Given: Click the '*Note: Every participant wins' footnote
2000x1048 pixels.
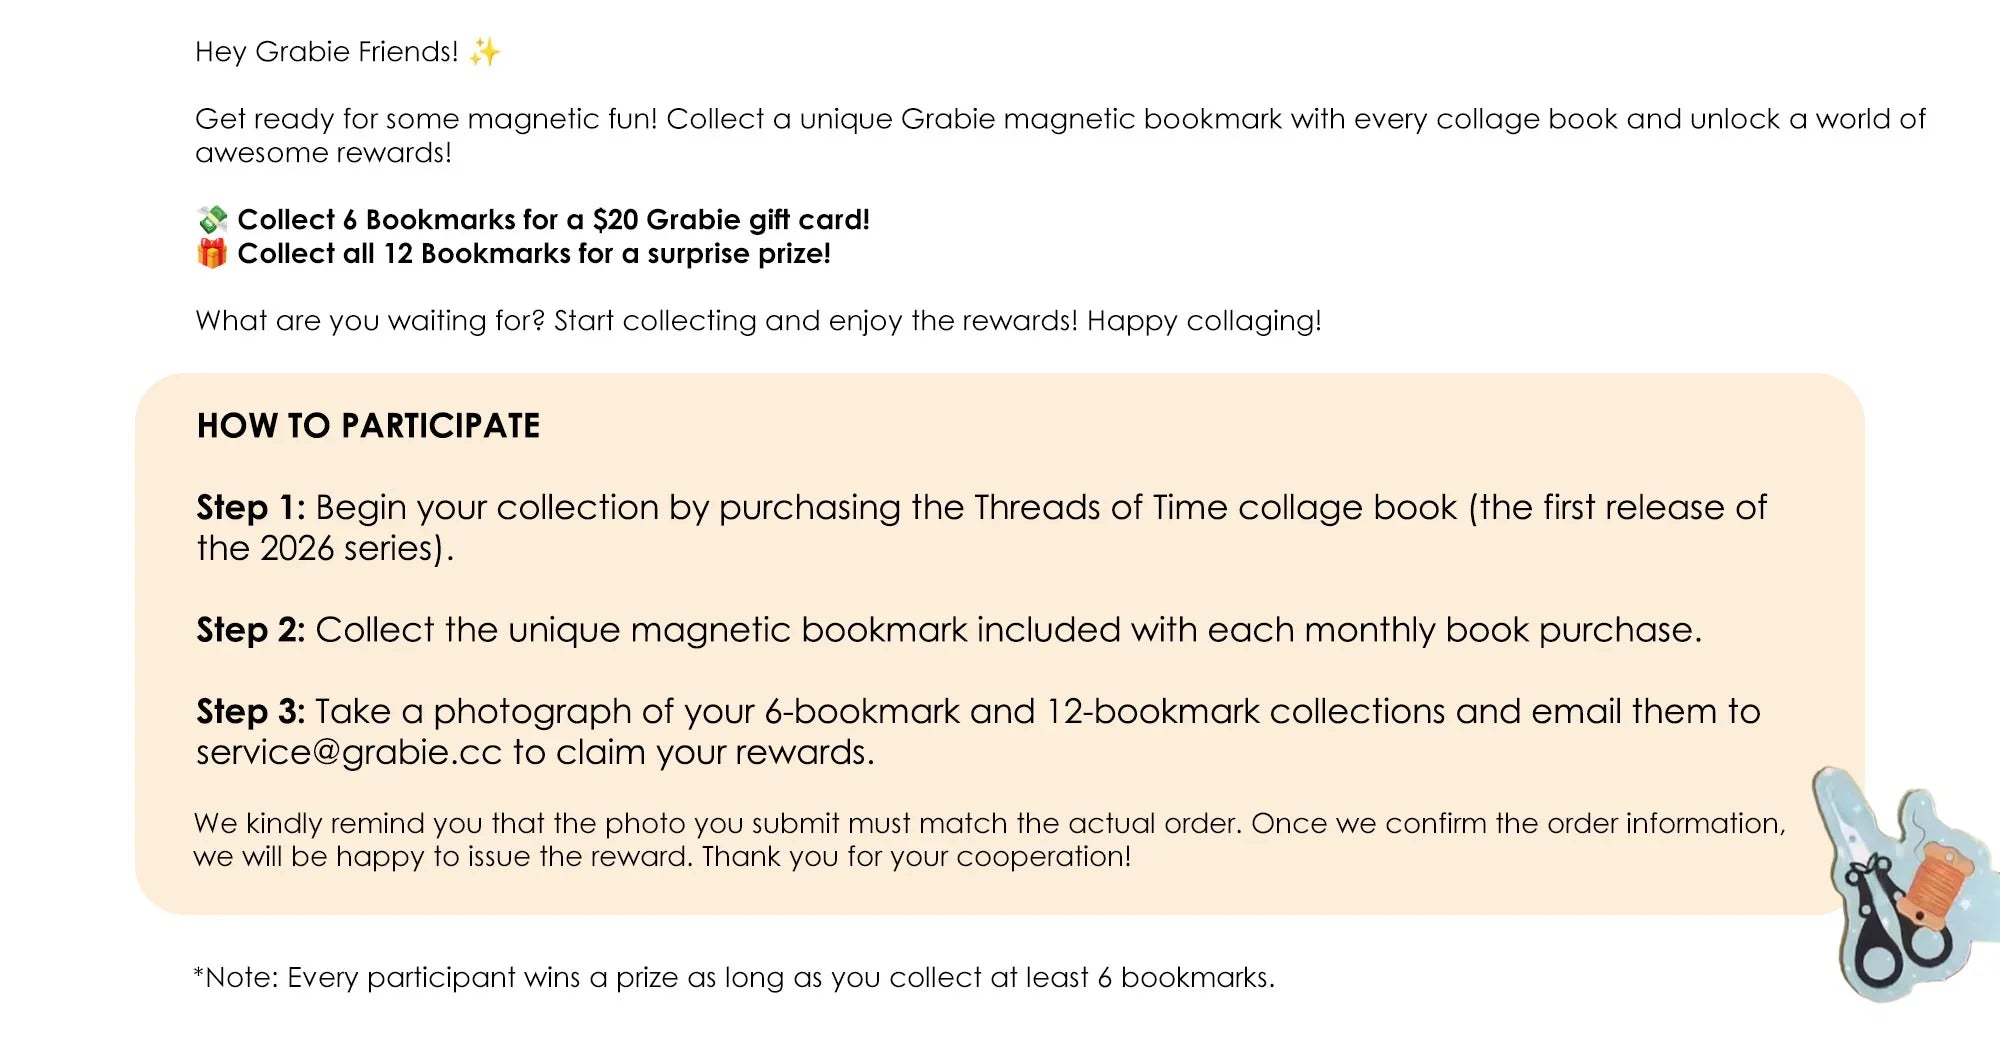Looking at the screenshot, I should click(734, 977).
